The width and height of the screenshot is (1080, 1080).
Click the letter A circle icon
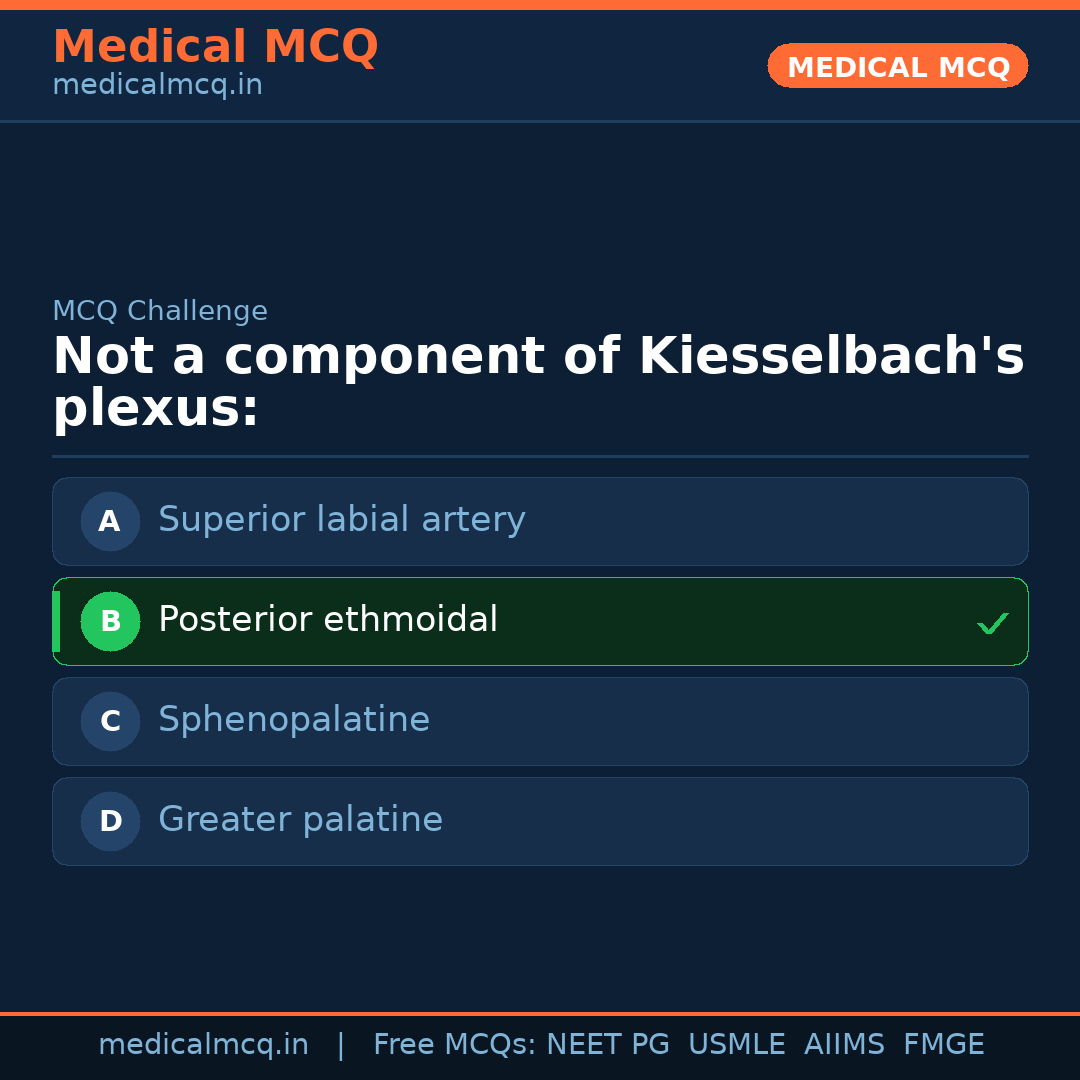(110, 521)
